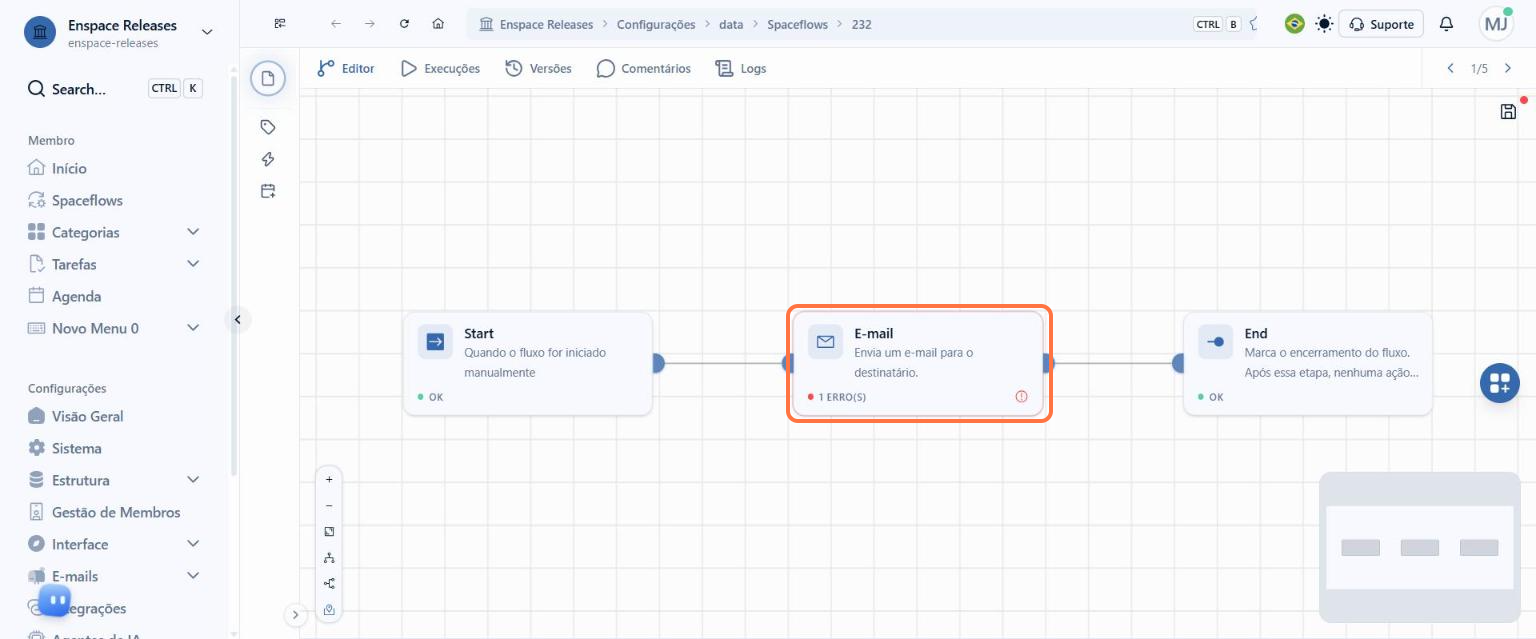Image resolution: width=1536 pixels, height=639 pixels.
Task: Click the document icon in the side rail
Action: (268, 78)
